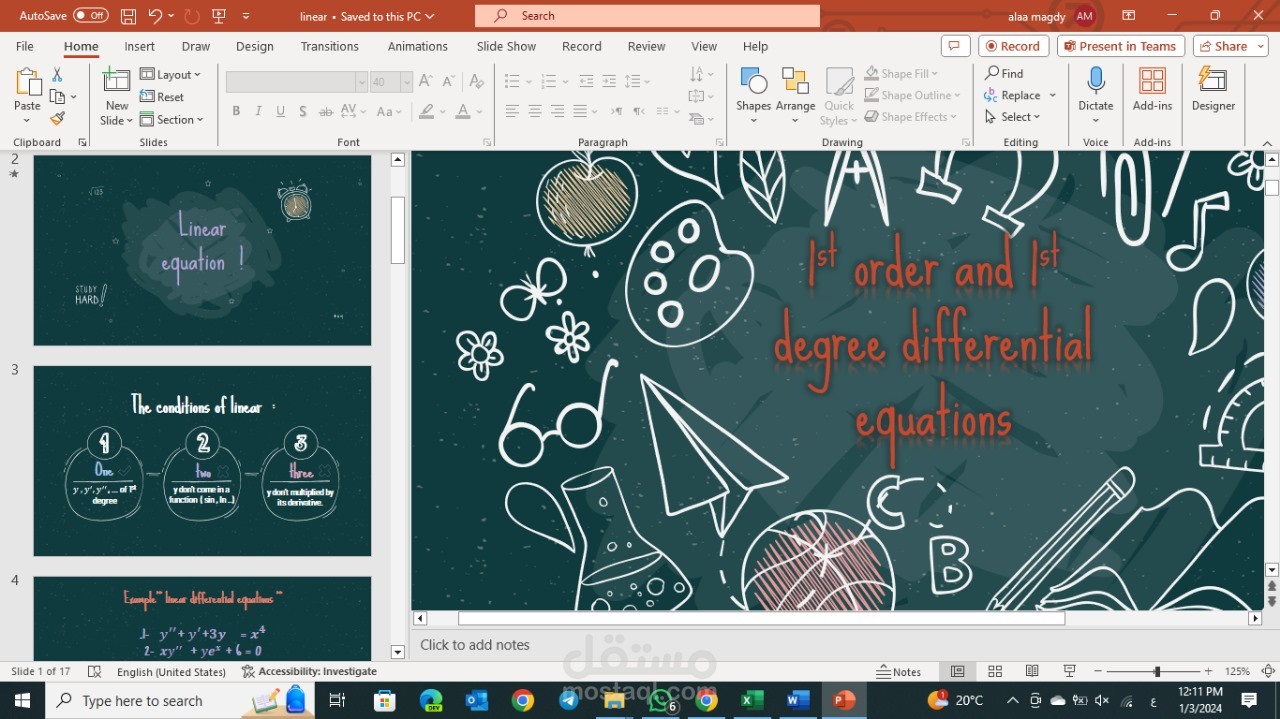Click the Reset slide button

click(162, 97)
